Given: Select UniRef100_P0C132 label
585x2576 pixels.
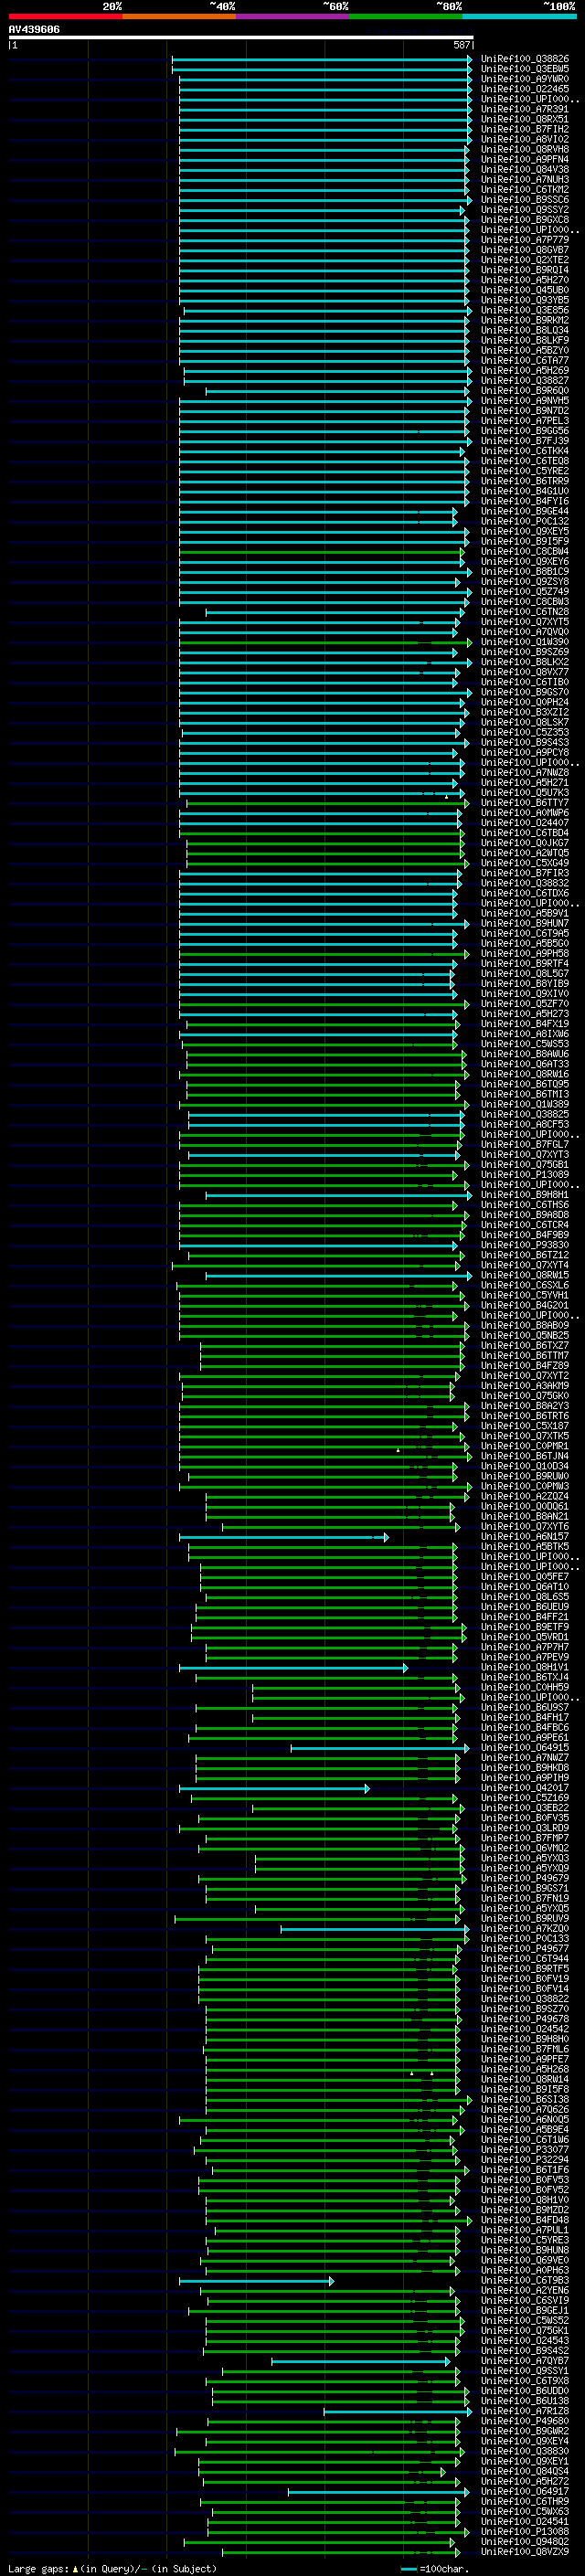Looking at the screenshot, I should point(525,521).
